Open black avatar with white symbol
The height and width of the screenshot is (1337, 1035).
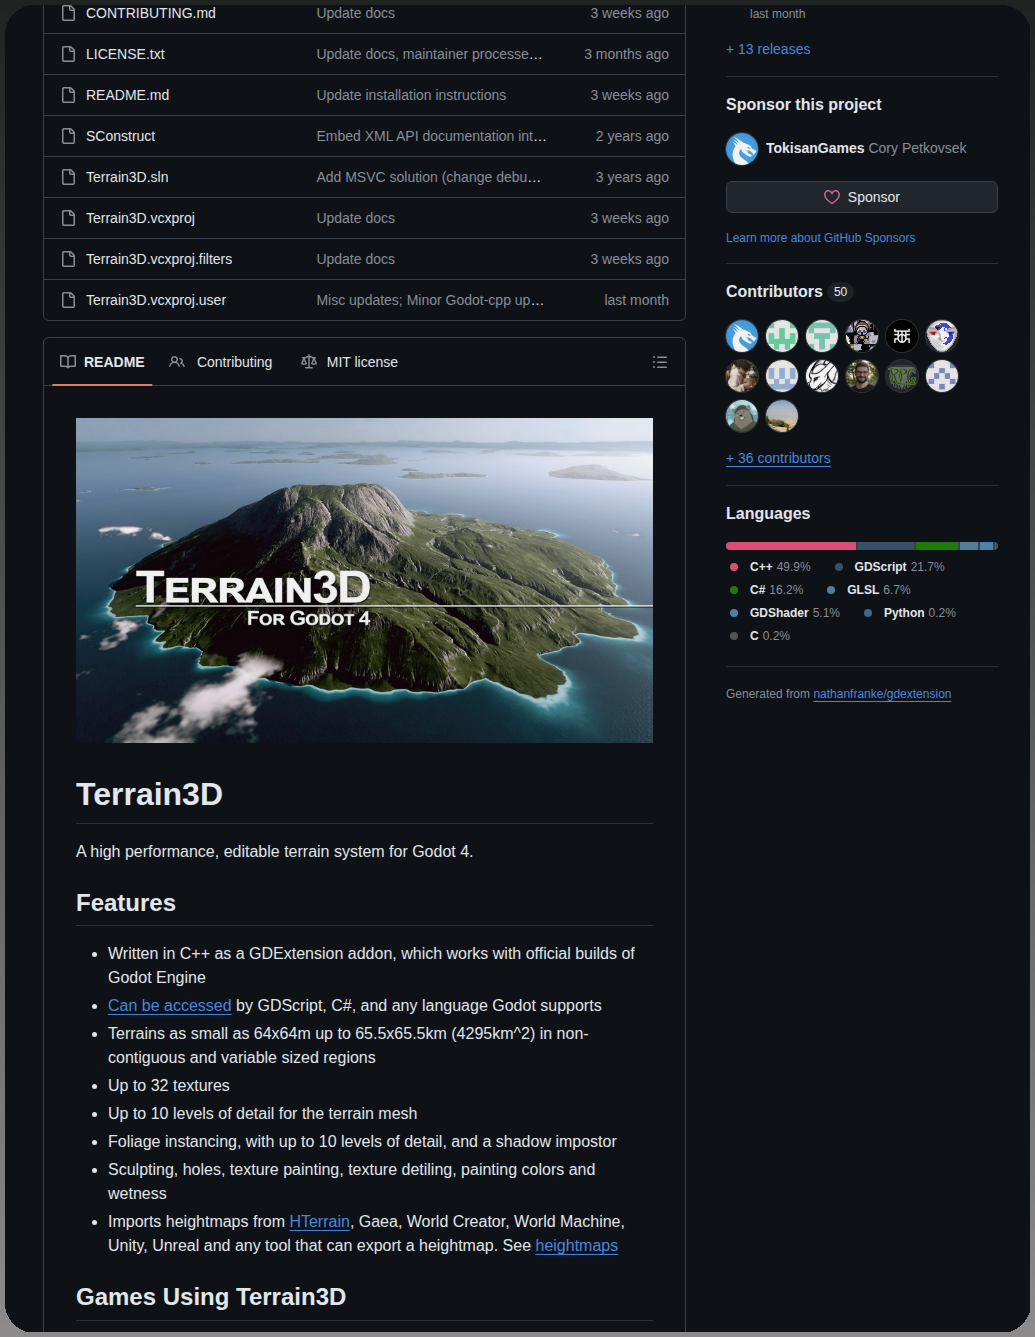click(x=902, y=336)
